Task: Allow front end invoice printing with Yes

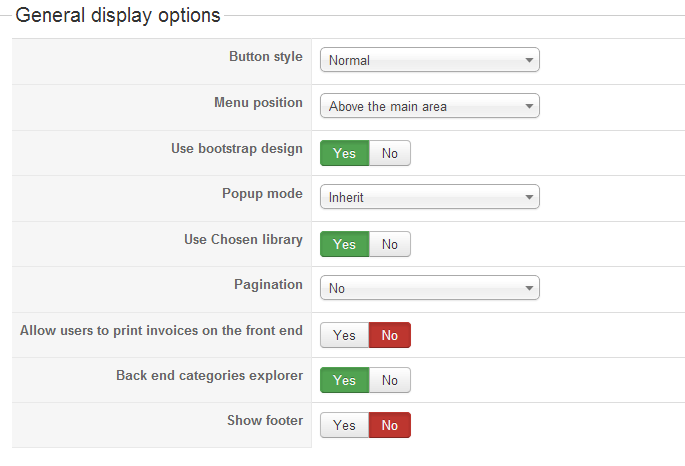Action: (344, 335)
